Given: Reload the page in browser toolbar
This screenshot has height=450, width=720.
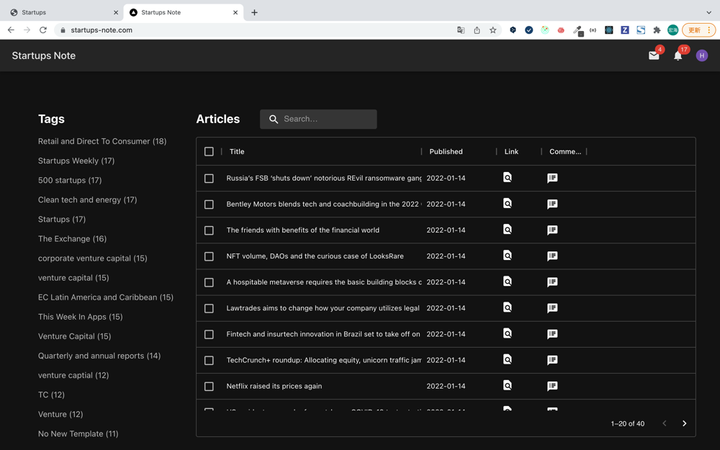Looking at the screenshot, I should point(43,30).
